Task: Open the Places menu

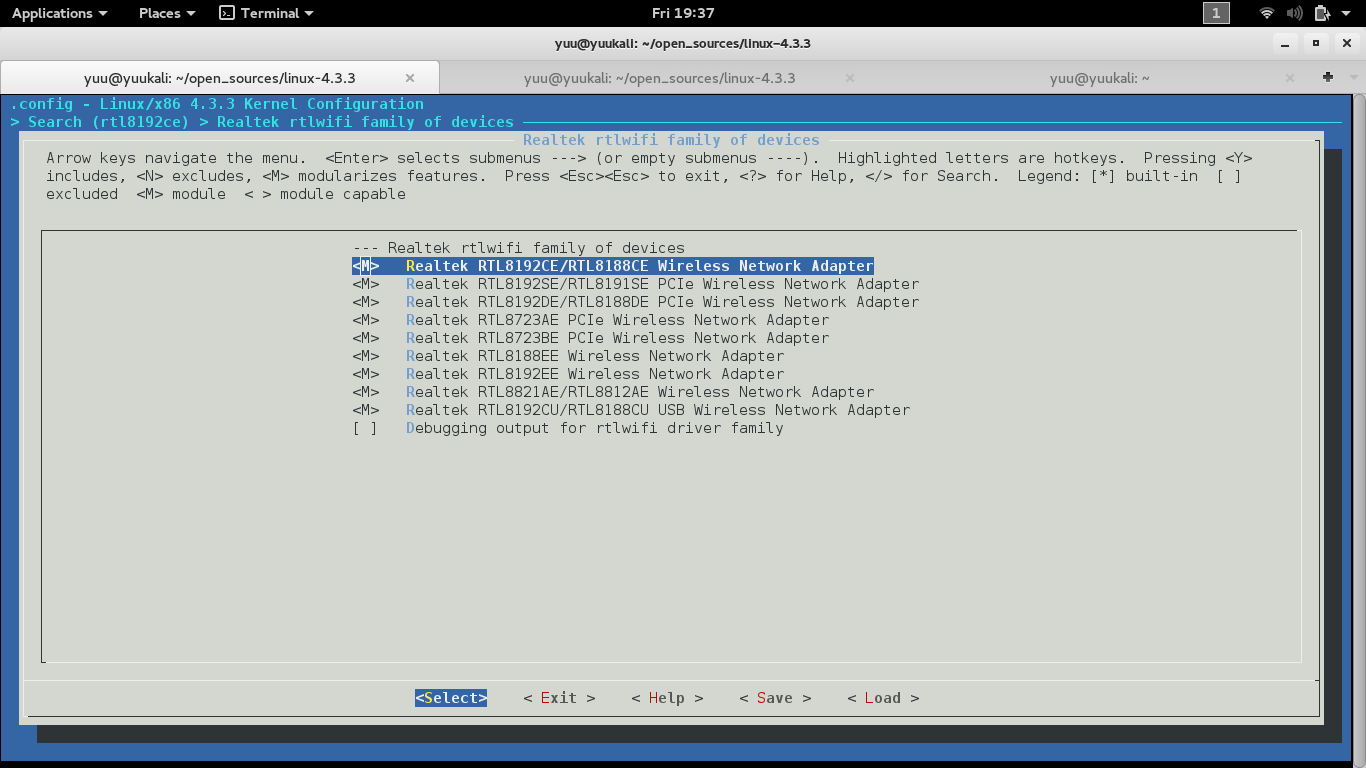Action: [x=167, y=13]
